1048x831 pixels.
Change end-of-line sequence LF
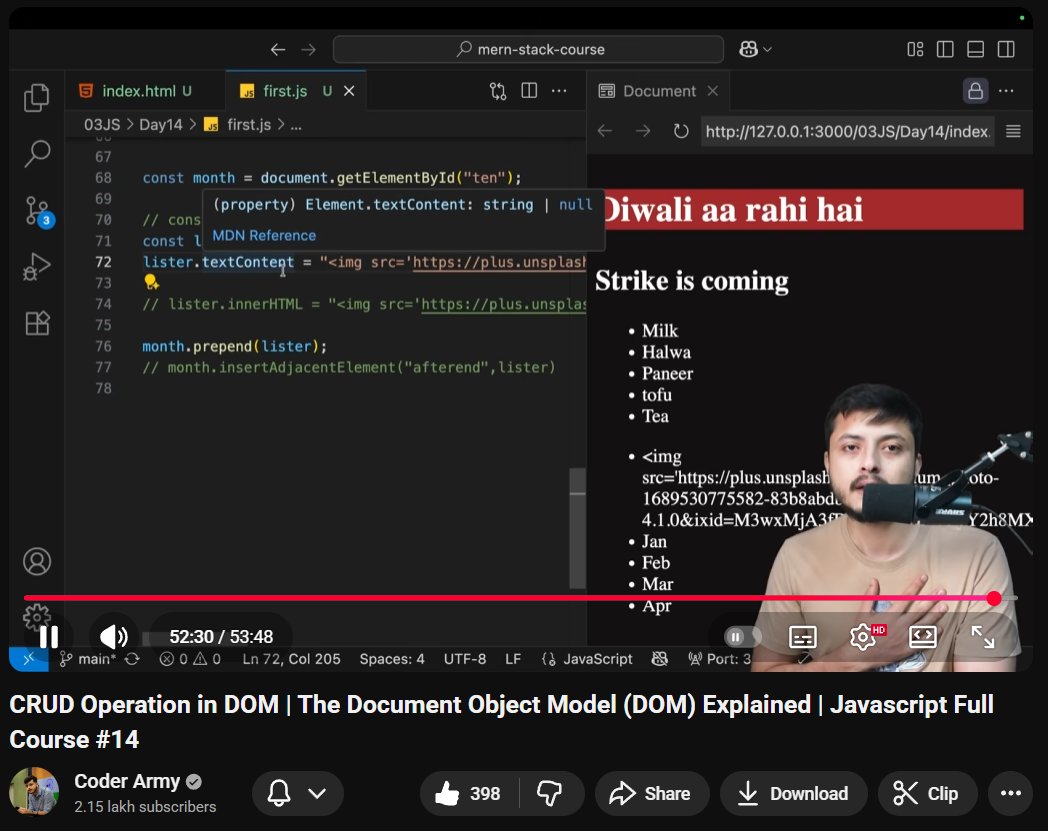tap(513, 659)
